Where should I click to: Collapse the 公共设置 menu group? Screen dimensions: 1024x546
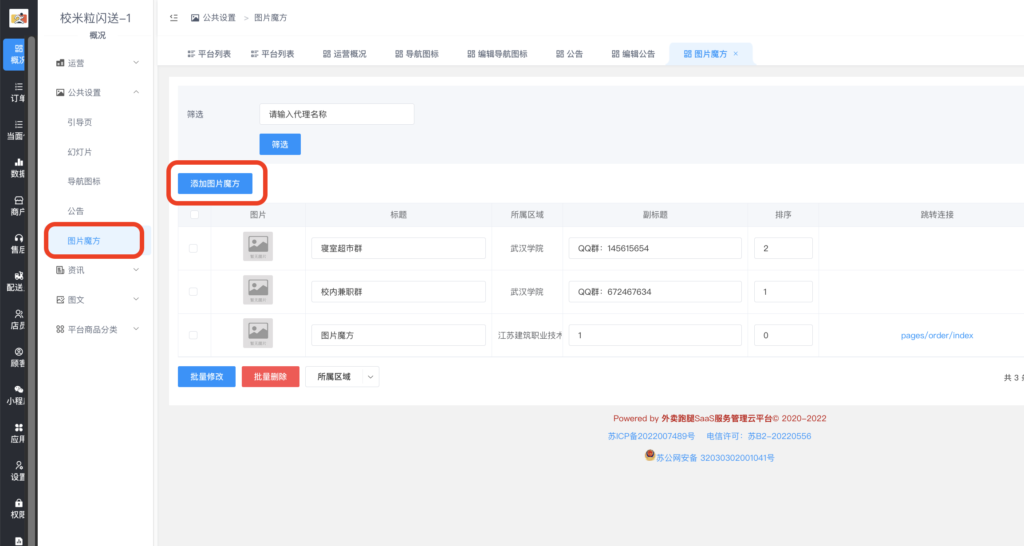click(x=97, y=92)
